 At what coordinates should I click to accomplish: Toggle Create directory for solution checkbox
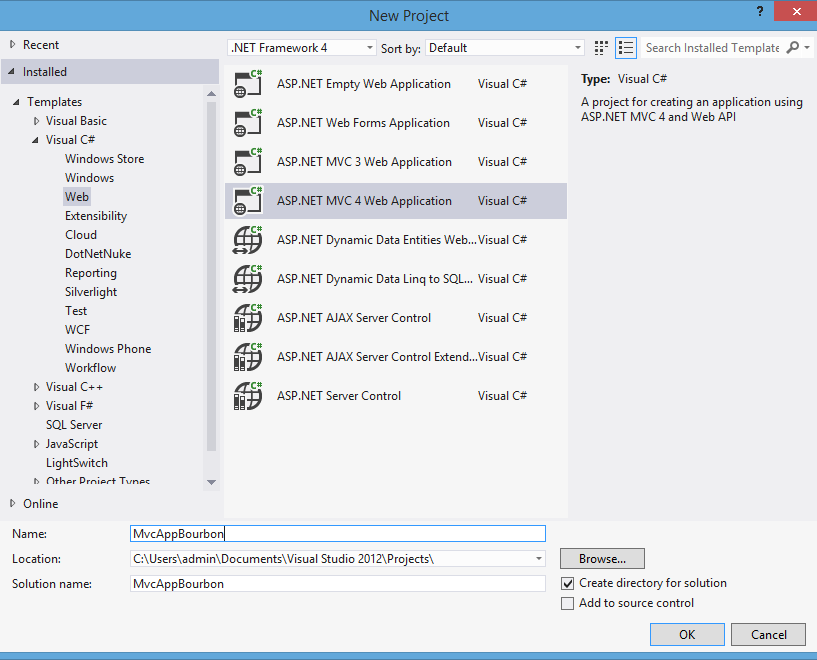[x=567, y=583]
